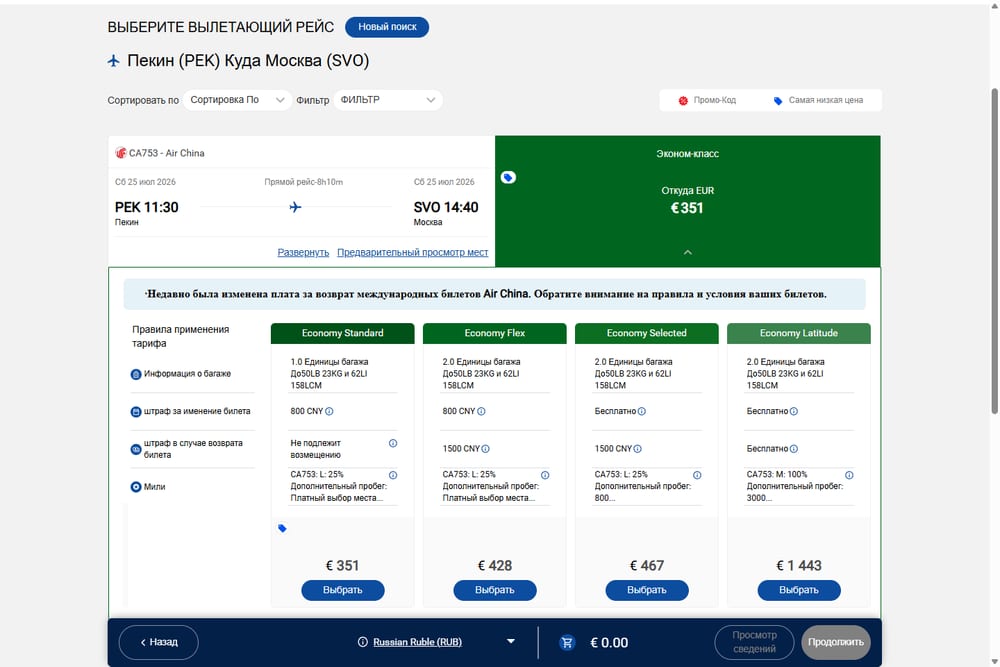The height and width of the screenshot is (667, 1000).
Task: Go back with the Назад button
Action: [159, 642]
